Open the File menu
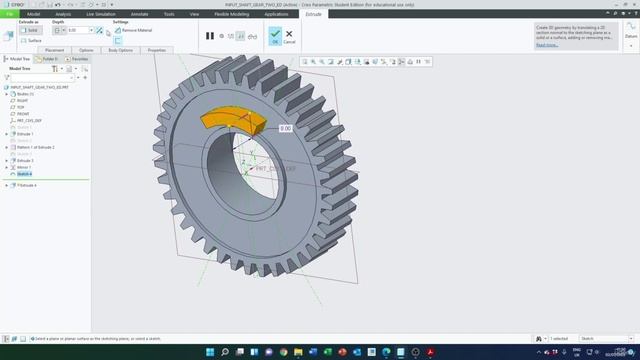 (9, 14)
